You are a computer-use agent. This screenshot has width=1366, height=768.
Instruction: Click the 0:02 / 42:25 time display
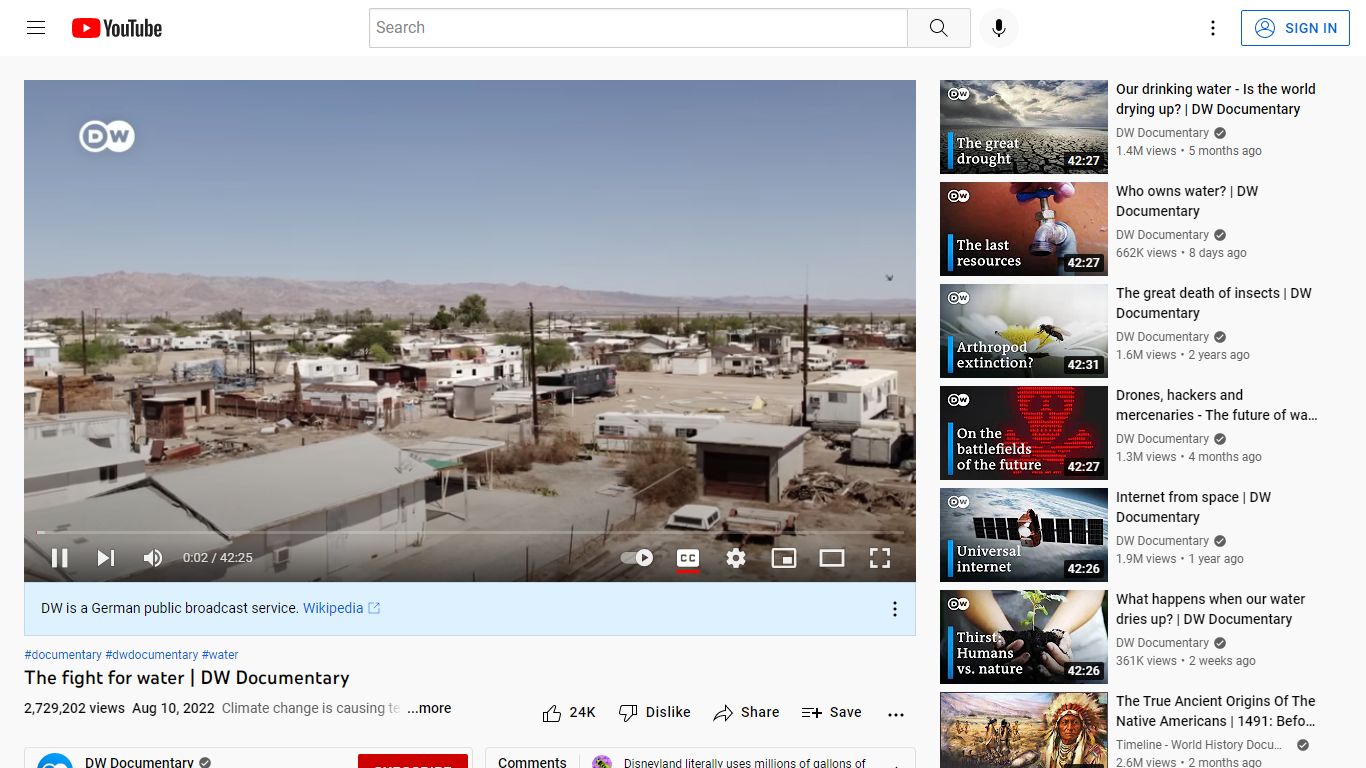click(x=218, y=558)
